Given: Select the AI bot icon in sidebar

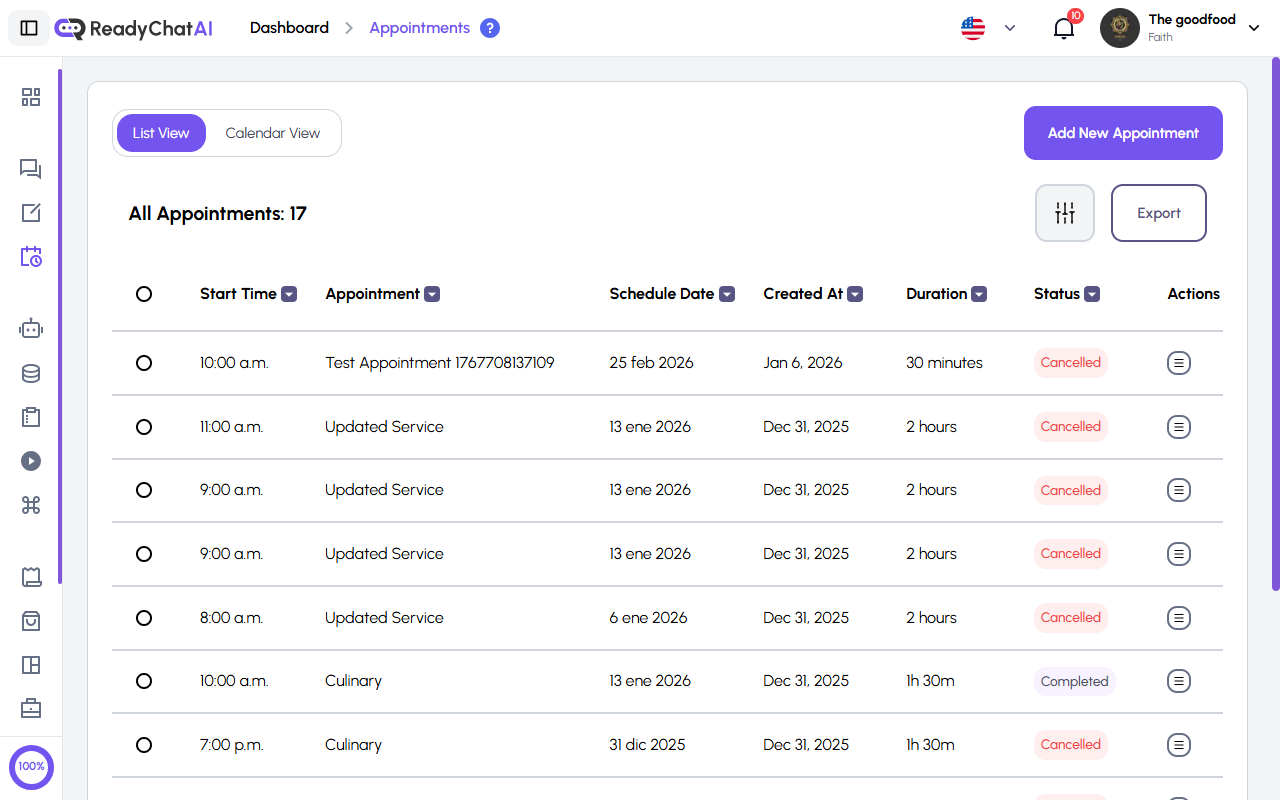Looking at the screenshot, I should coord(31,328).
